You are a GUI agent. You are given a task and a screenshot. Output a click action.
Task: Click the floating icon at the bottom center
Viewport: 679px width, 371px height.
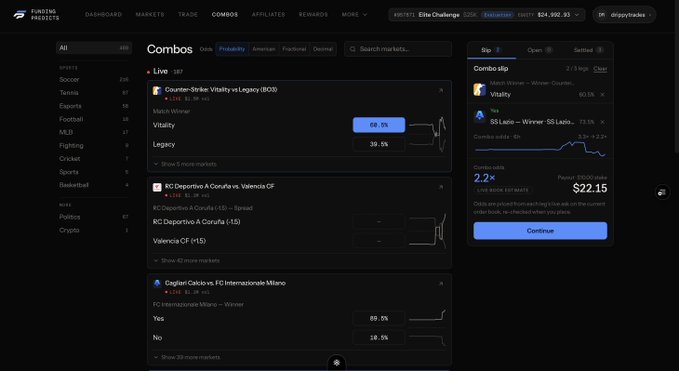(336, 363)
